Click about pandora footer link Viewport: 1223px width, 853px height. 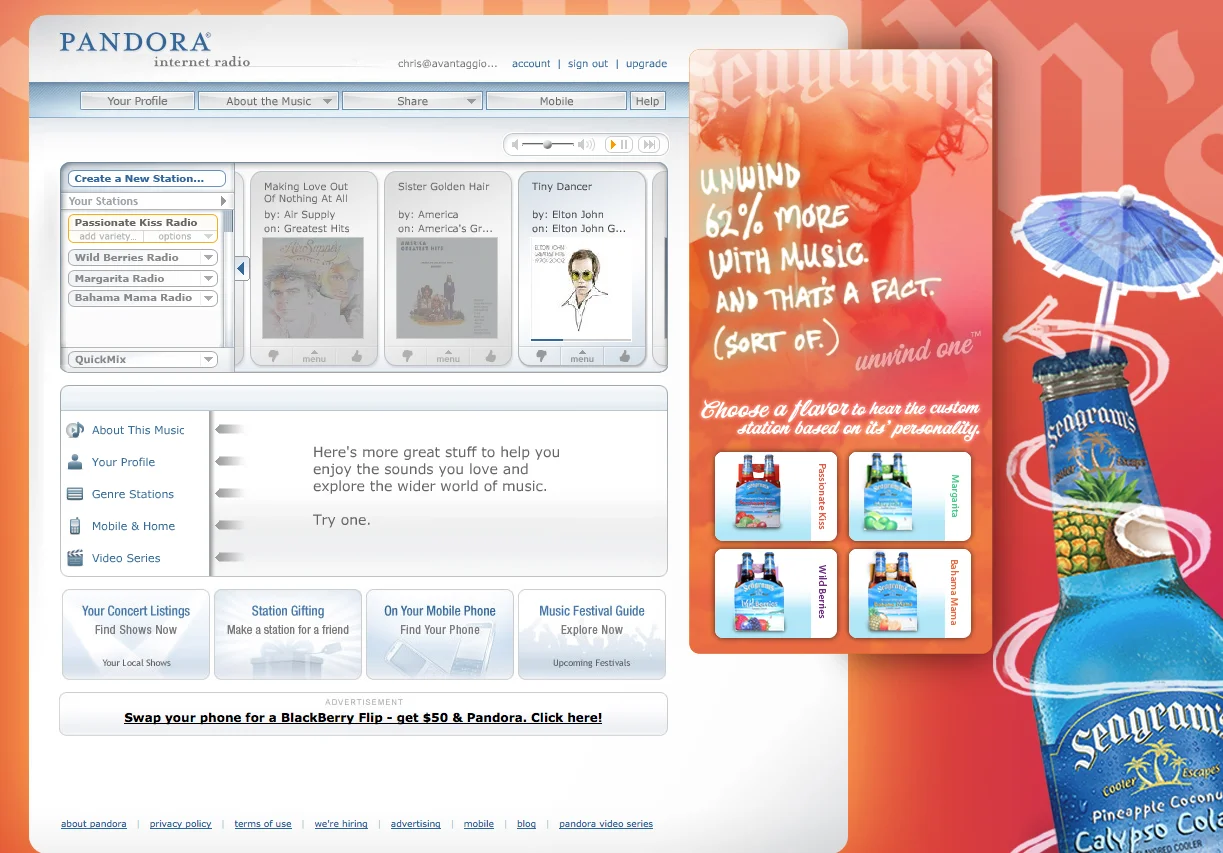coord(94,824)
